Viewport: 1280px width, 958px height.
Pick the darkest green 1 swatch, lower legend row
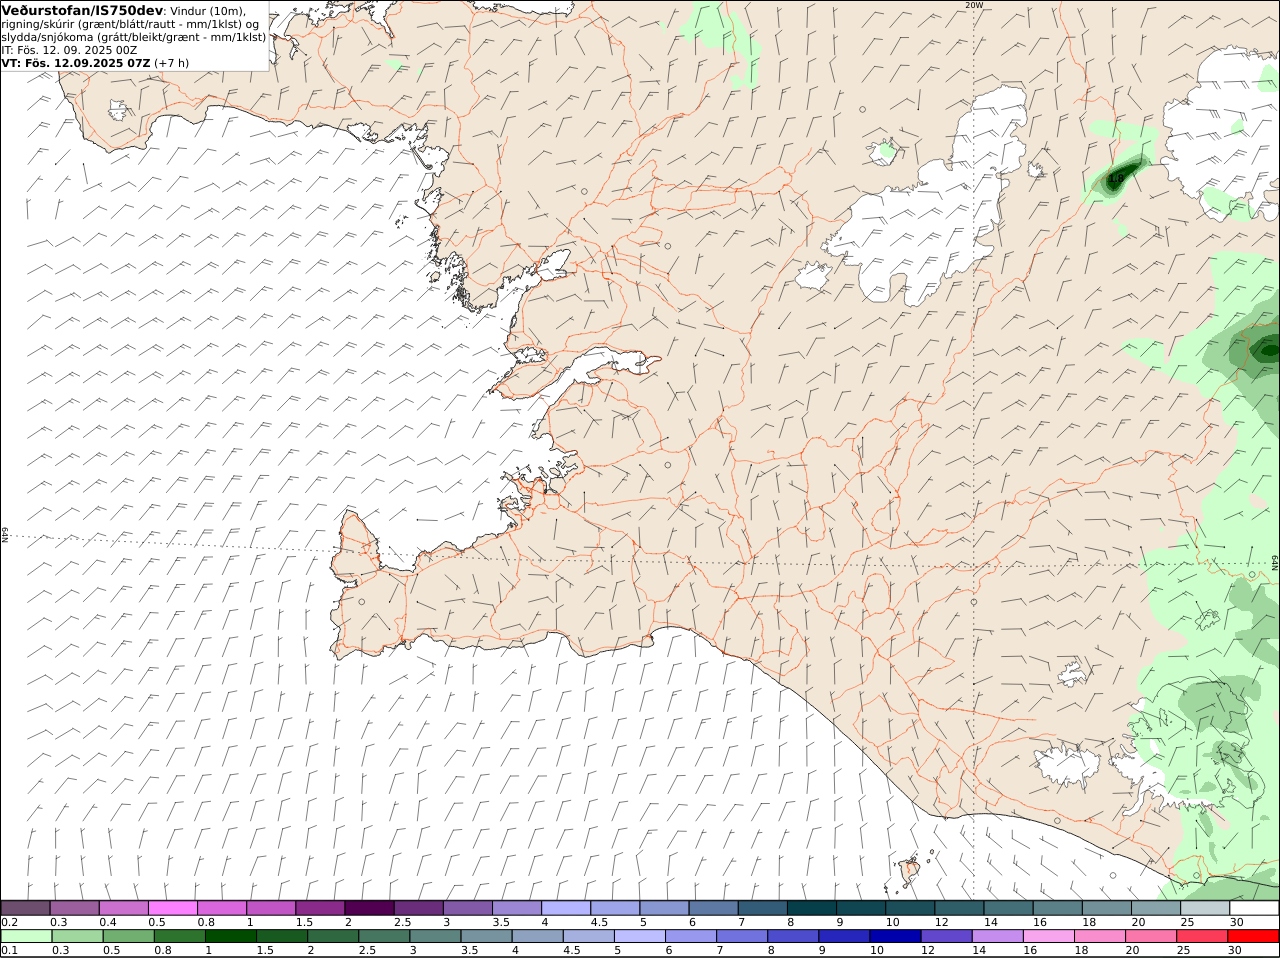pyautogui.click(x=230, y=936)
